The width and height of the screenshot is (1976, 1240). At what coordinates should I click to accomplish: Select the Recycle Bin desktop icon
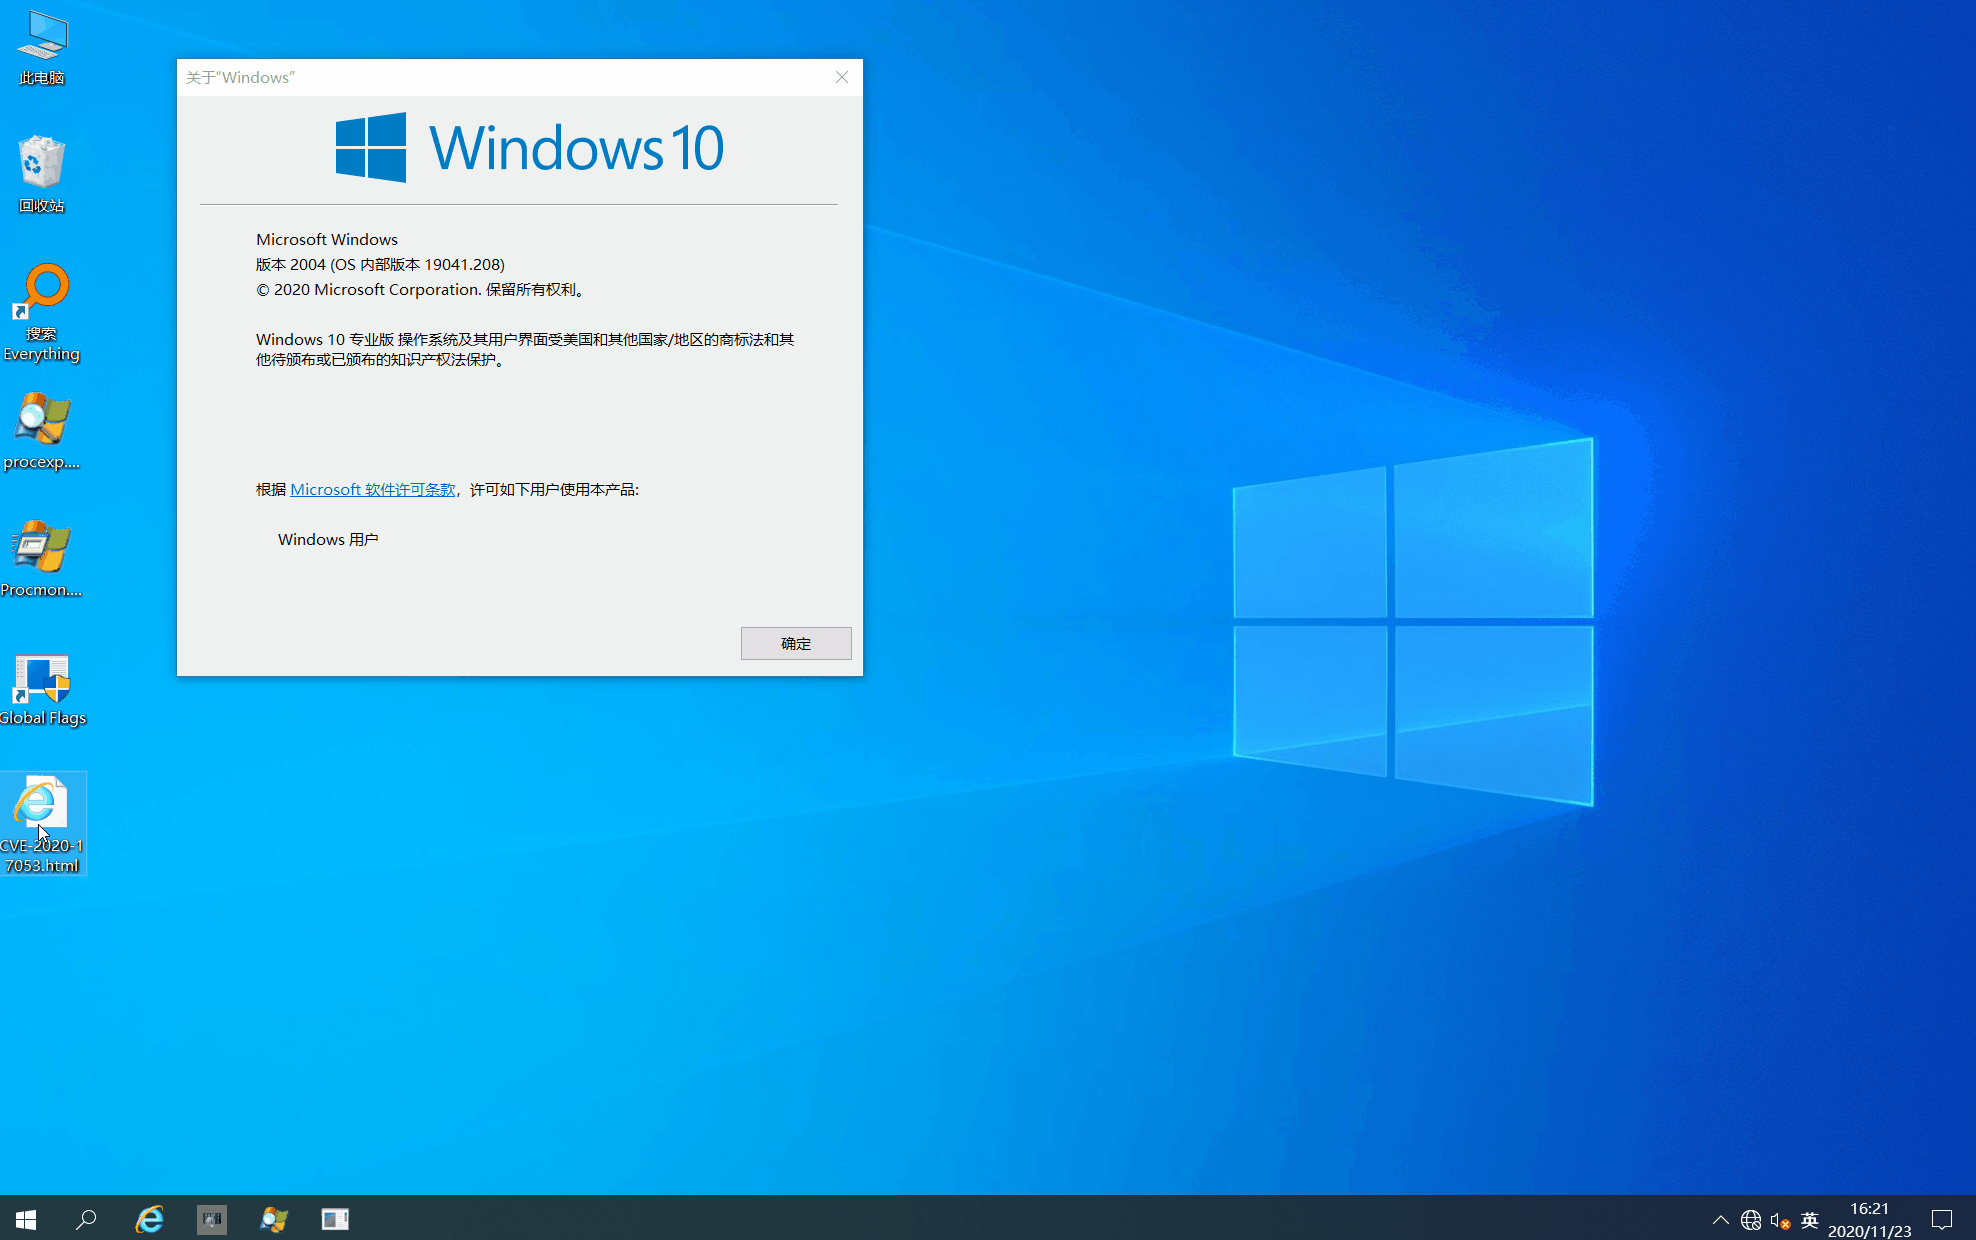click(42, 175)
